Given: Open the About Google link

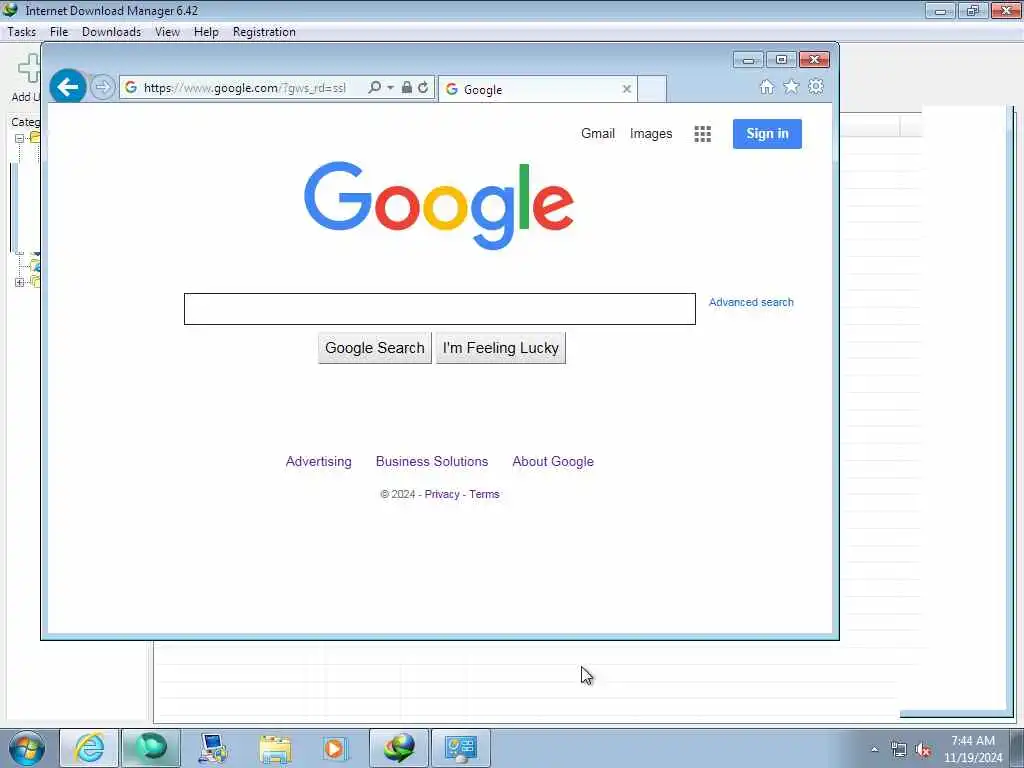Looking at the screenshot, I should pos(552,461).
